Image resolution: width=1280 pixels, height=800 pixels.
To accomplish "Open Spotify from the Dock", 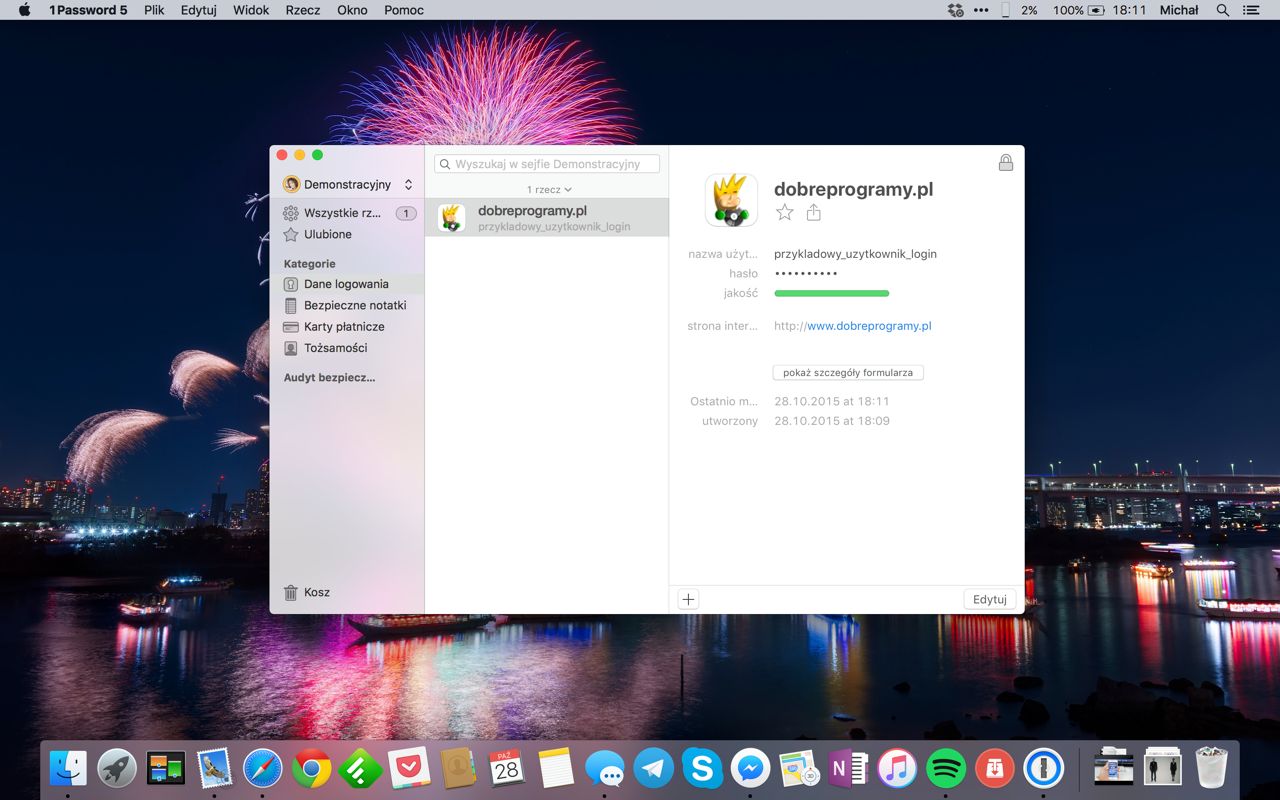I will pos(946,768).
